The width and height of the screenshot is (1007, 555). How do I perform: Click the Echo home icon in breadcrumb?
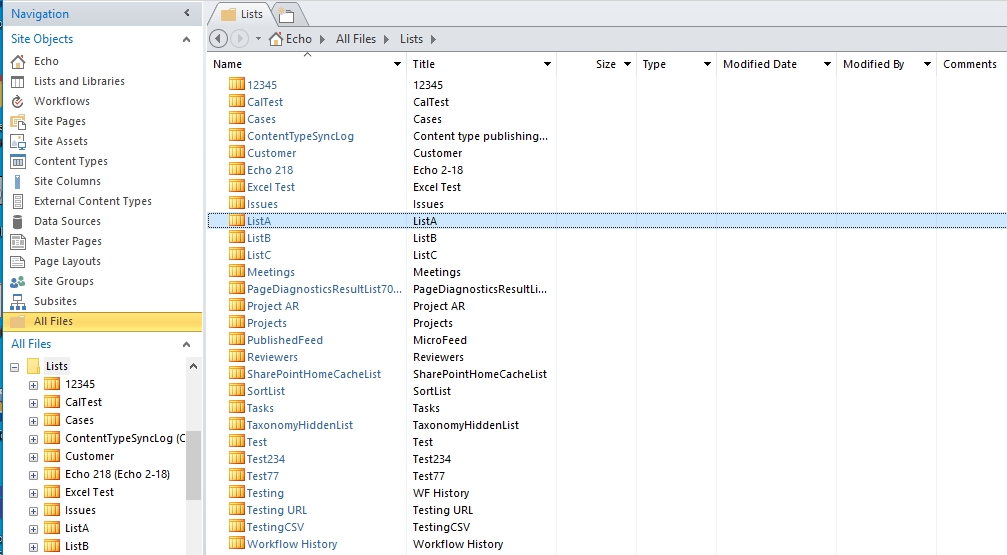click(276, 39)
